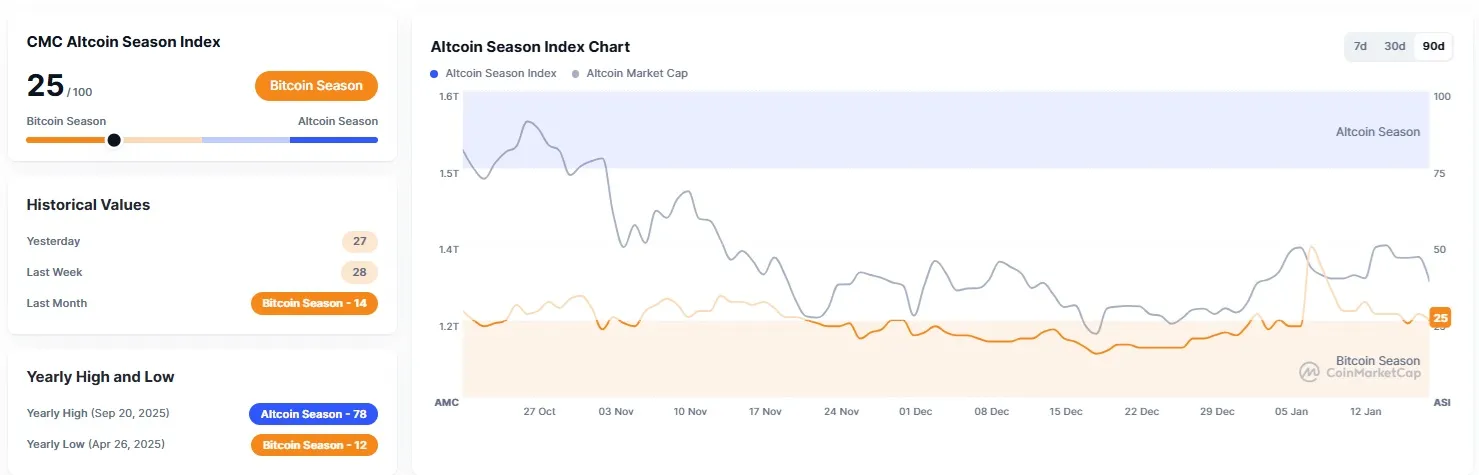Toggle Altcoin Season Index legend series
The image size is (1479, 475).
[500, 73]
